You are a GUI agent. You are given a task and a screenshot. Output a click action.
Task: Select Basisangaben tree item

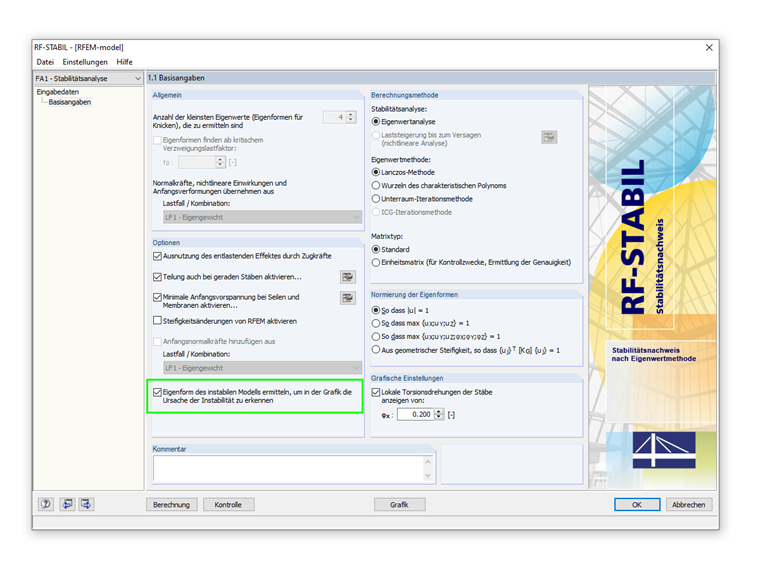69,102
